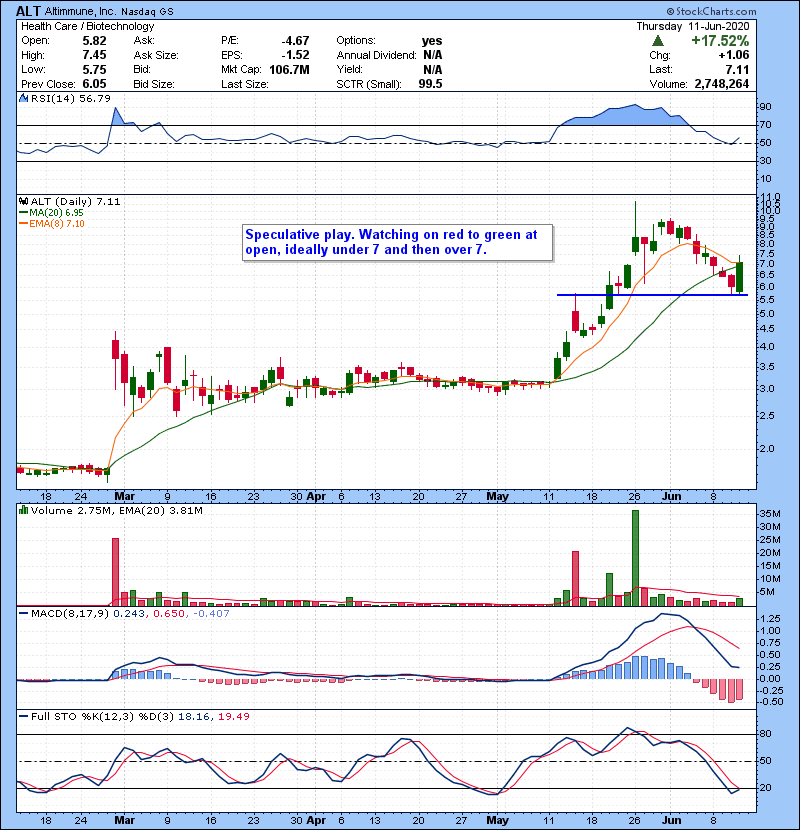
Task: Click the Chg value +1.06
Action: click(x=734, y=55)
